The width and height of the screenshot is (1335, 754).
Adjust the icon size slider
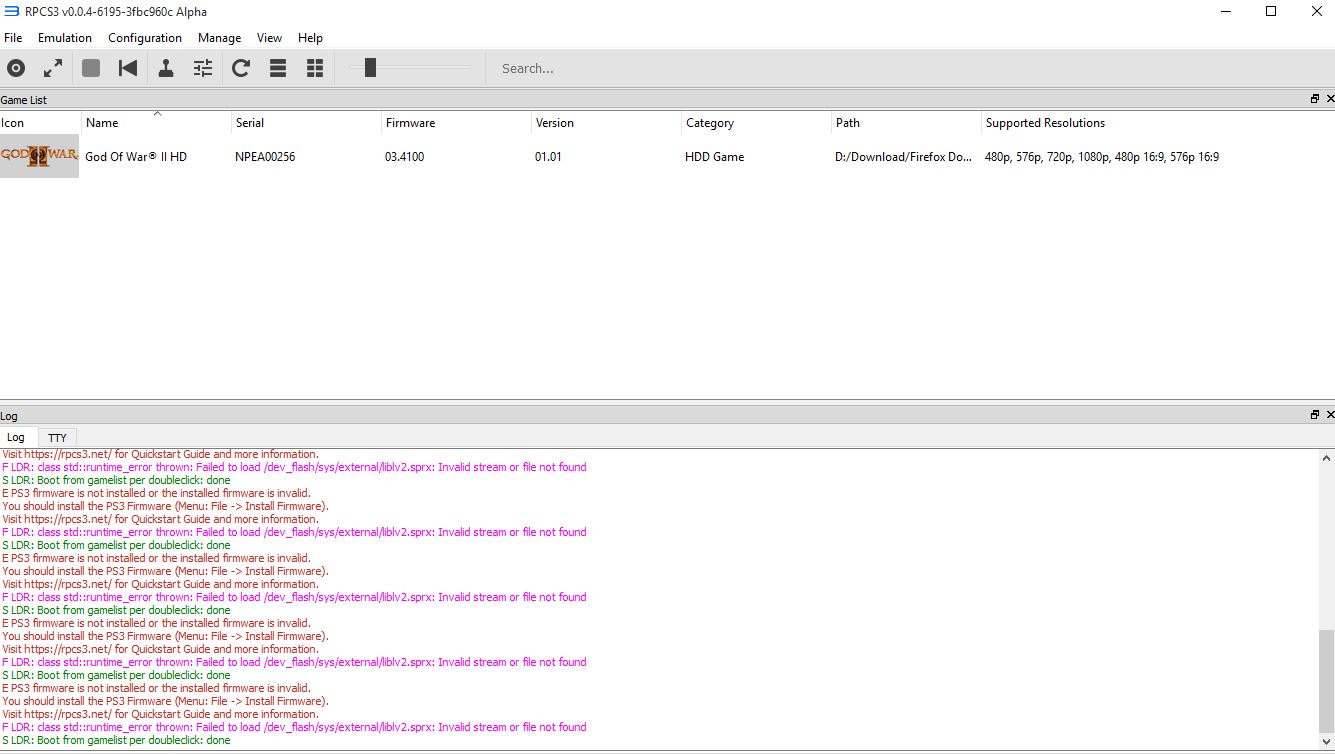(370, 68)
